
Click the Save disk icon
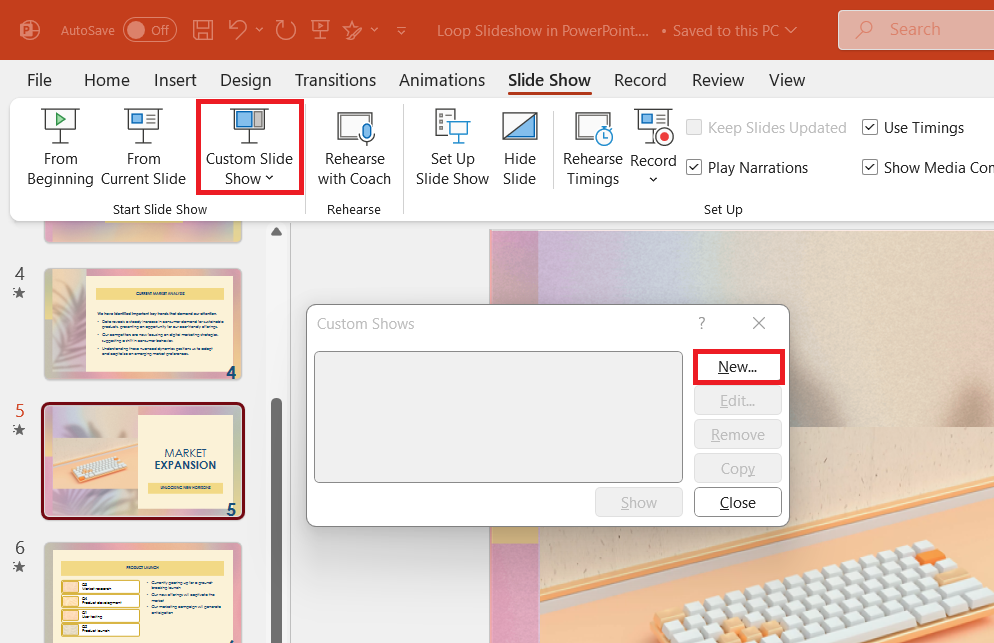pos(203,30)
